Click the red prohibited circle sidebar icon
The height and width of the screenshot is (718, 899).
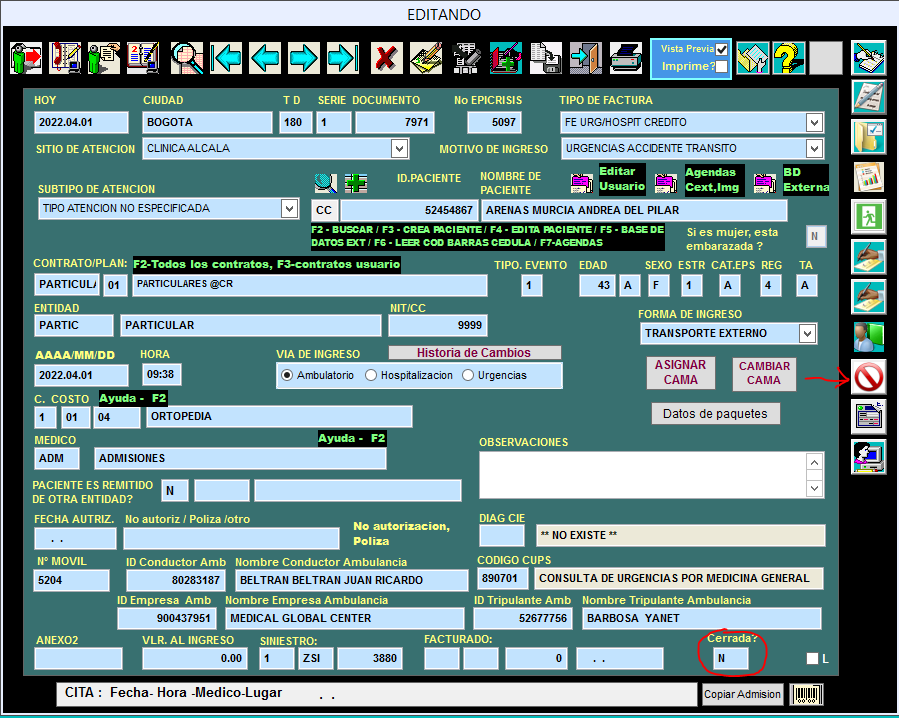tap(869, 377)
